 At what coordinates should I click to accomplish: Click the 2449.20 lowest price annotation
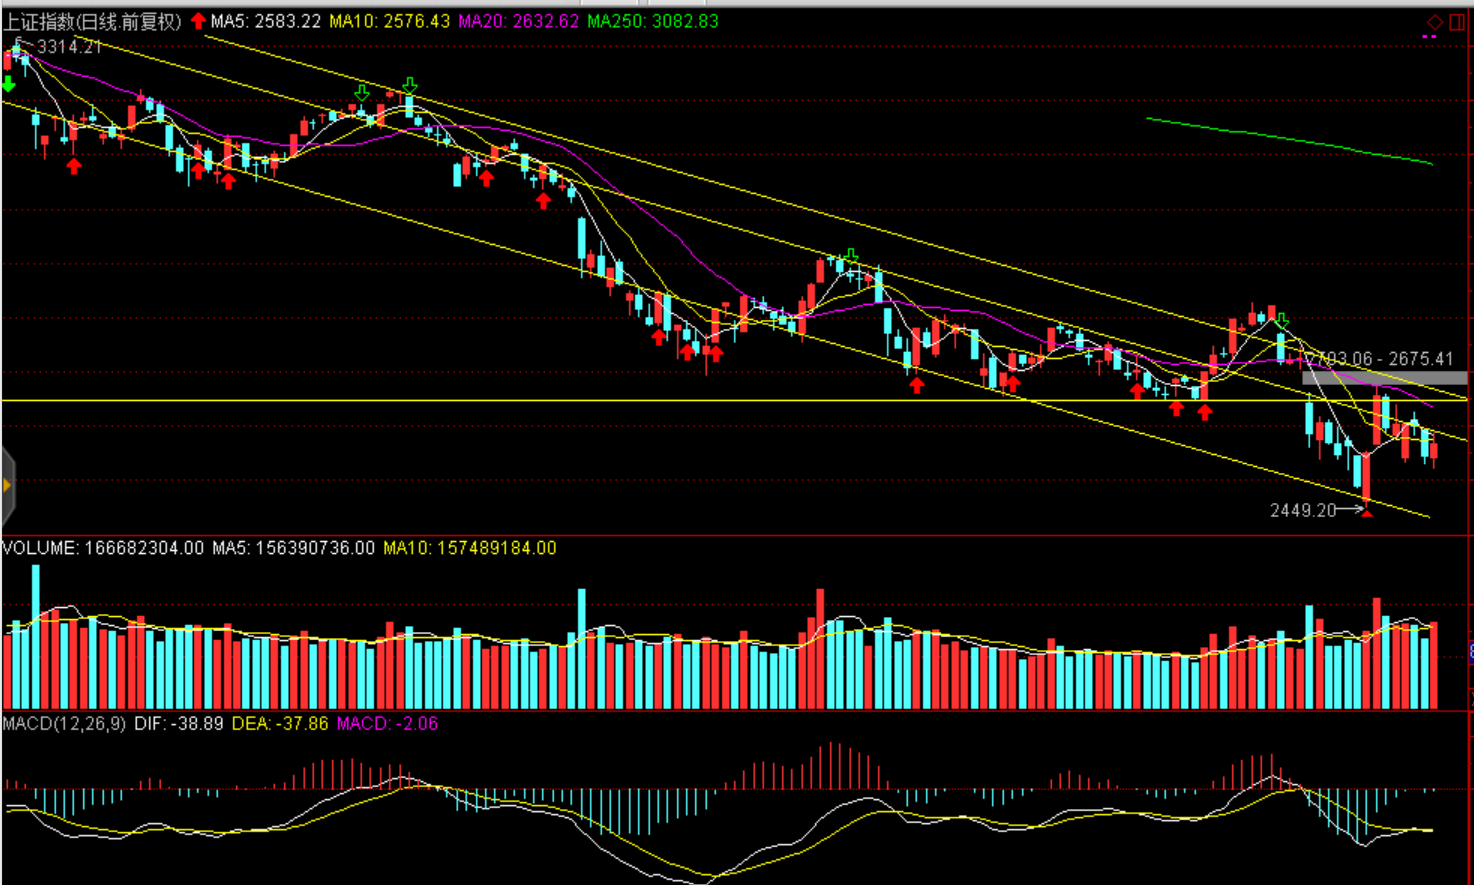click(1302, 510)
